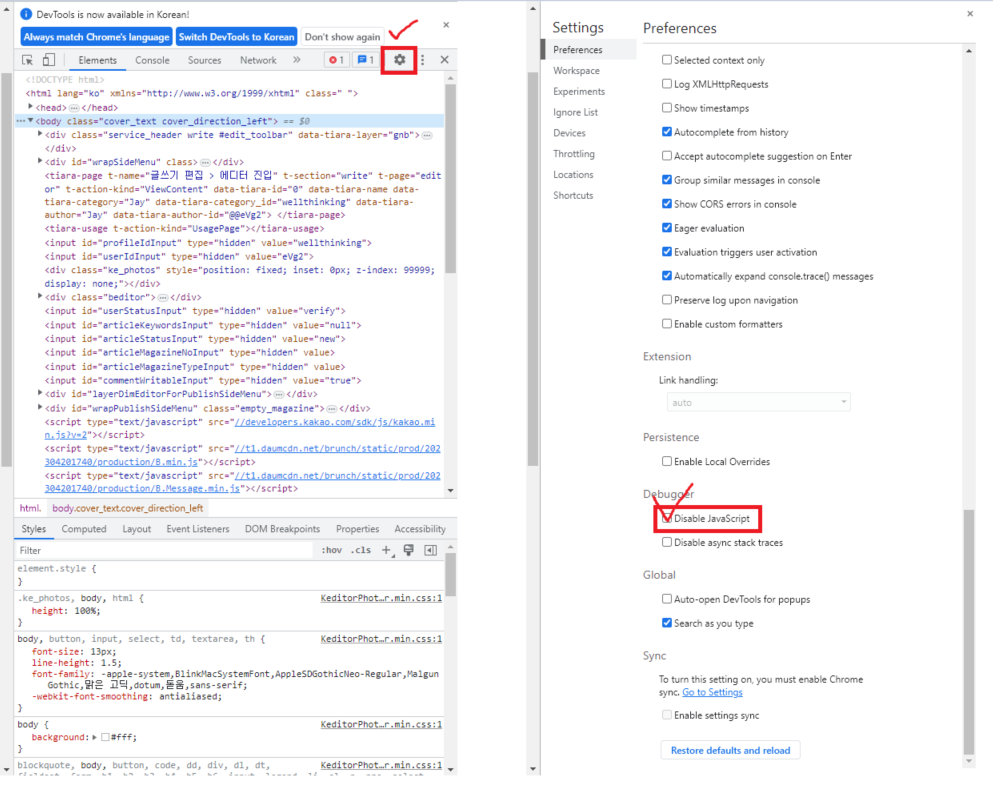Expand the ellipsis inside the head element
The height and width of the screenshot is (788, 993).
click(x=74, y=108)
